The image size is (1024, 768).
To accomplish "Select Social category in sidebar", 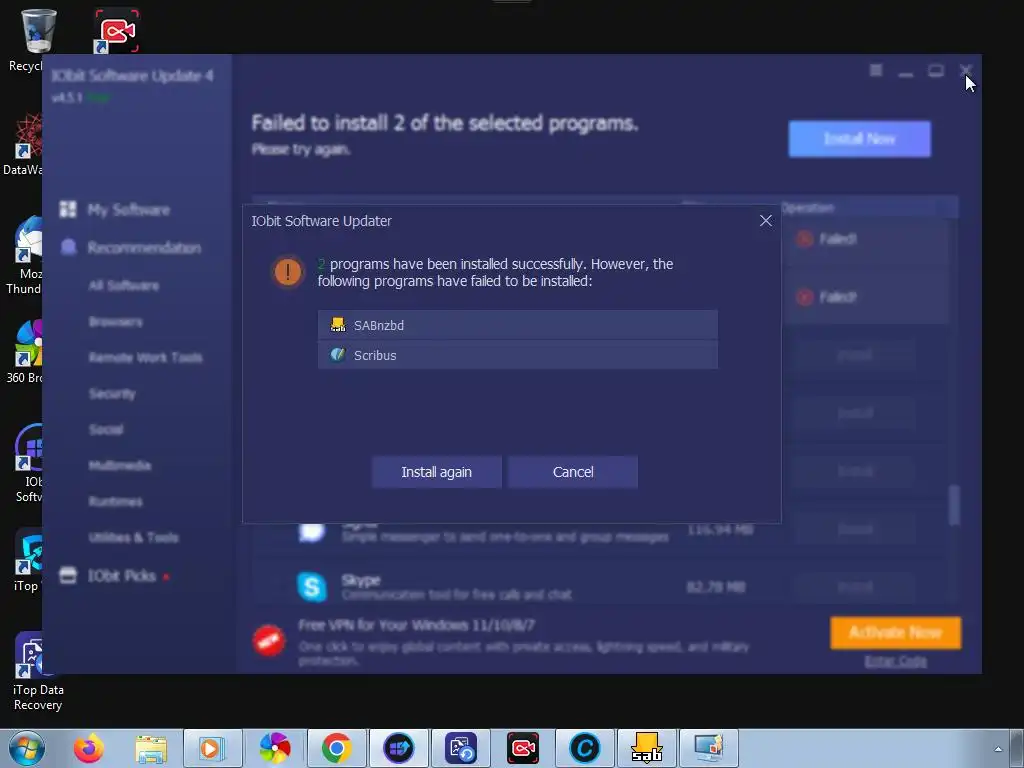I will coord(106,429).
